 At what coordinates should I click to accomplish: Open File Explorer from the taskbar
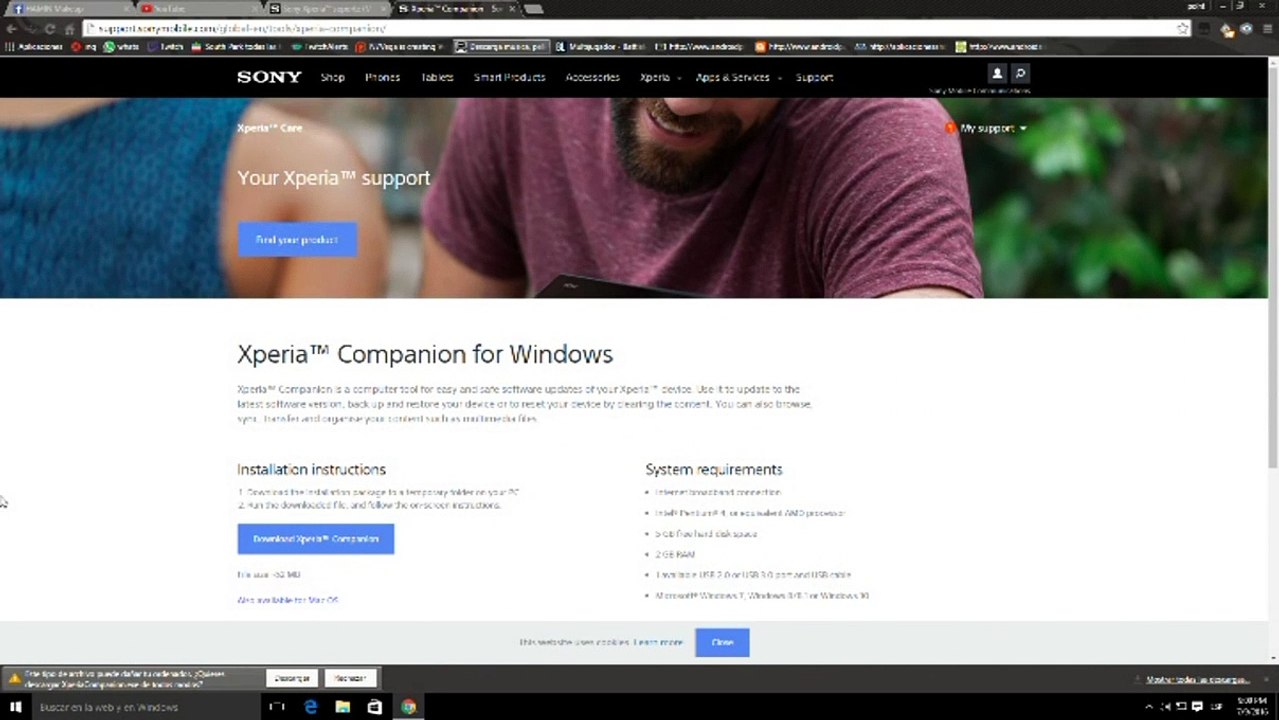tap(343, 707)
